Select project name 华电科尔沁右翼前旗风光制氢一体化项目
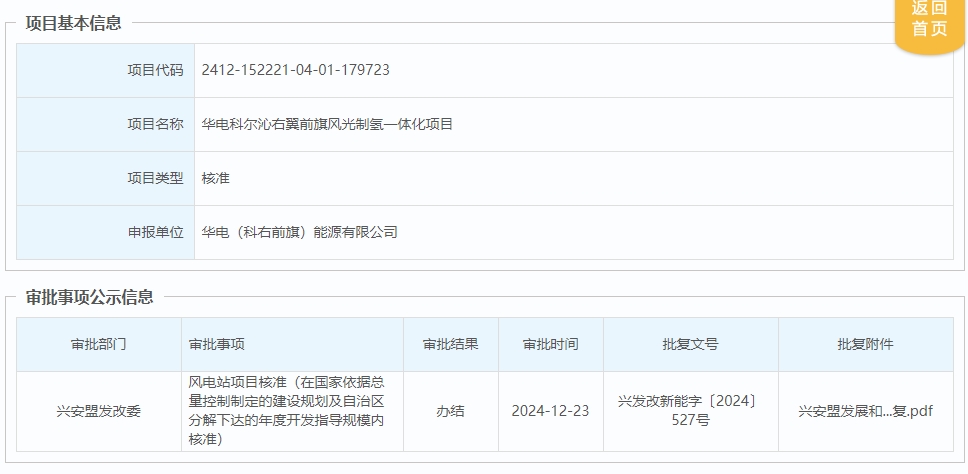968x474 pixels. point(327,124)
